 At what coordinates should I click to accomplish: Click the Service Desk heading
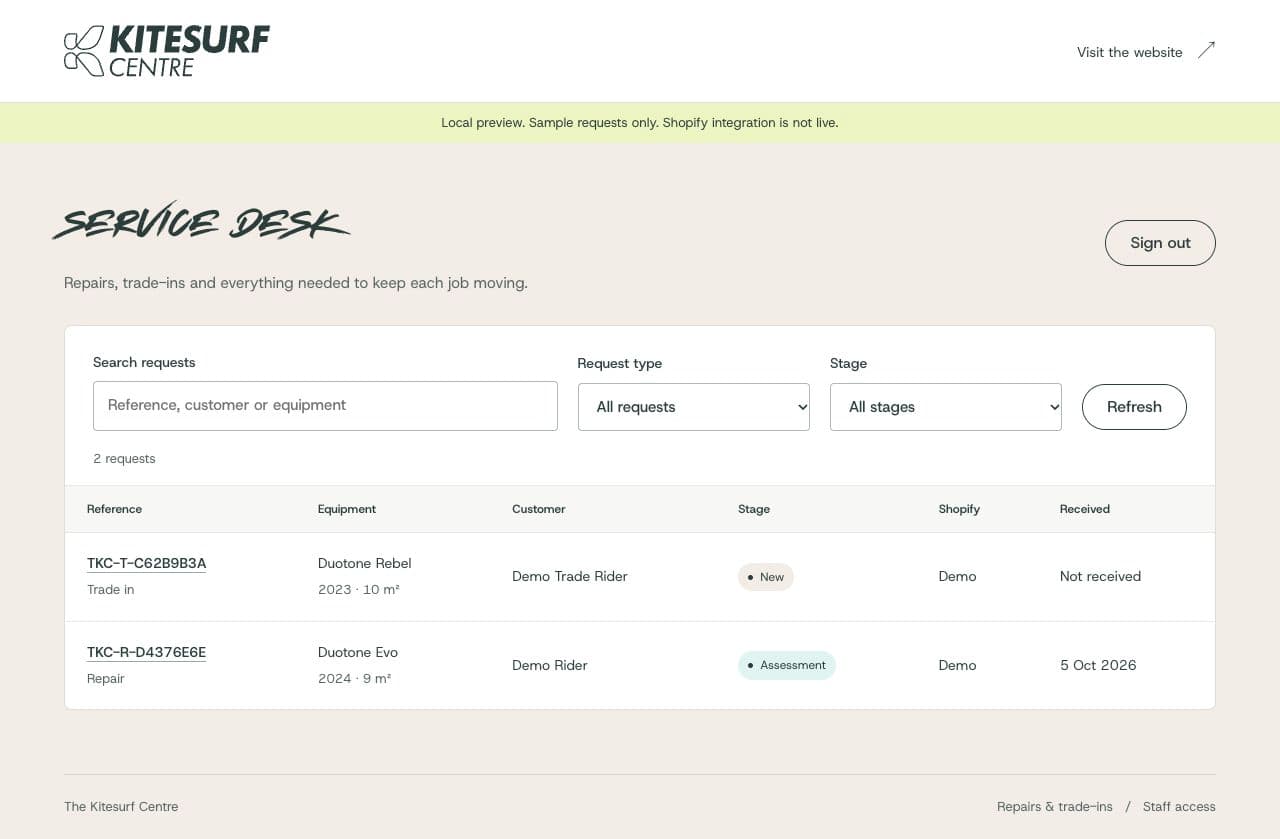[x=201, y=222]
